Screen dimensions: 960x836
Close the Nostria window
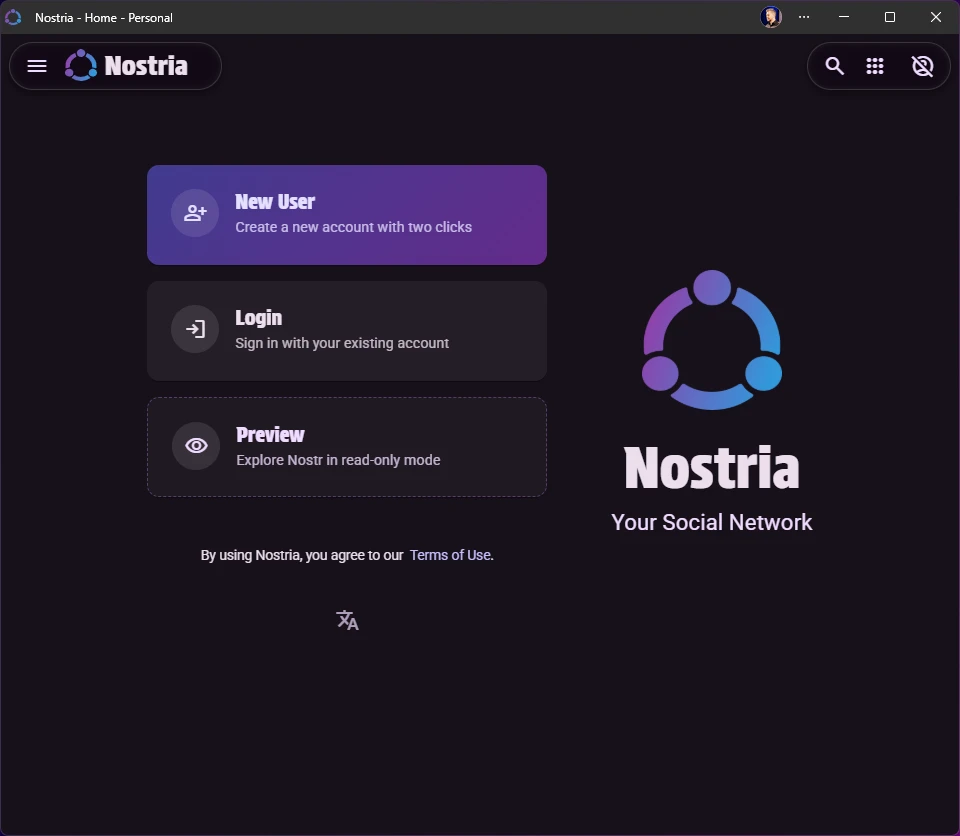click(x=936, y=17)
